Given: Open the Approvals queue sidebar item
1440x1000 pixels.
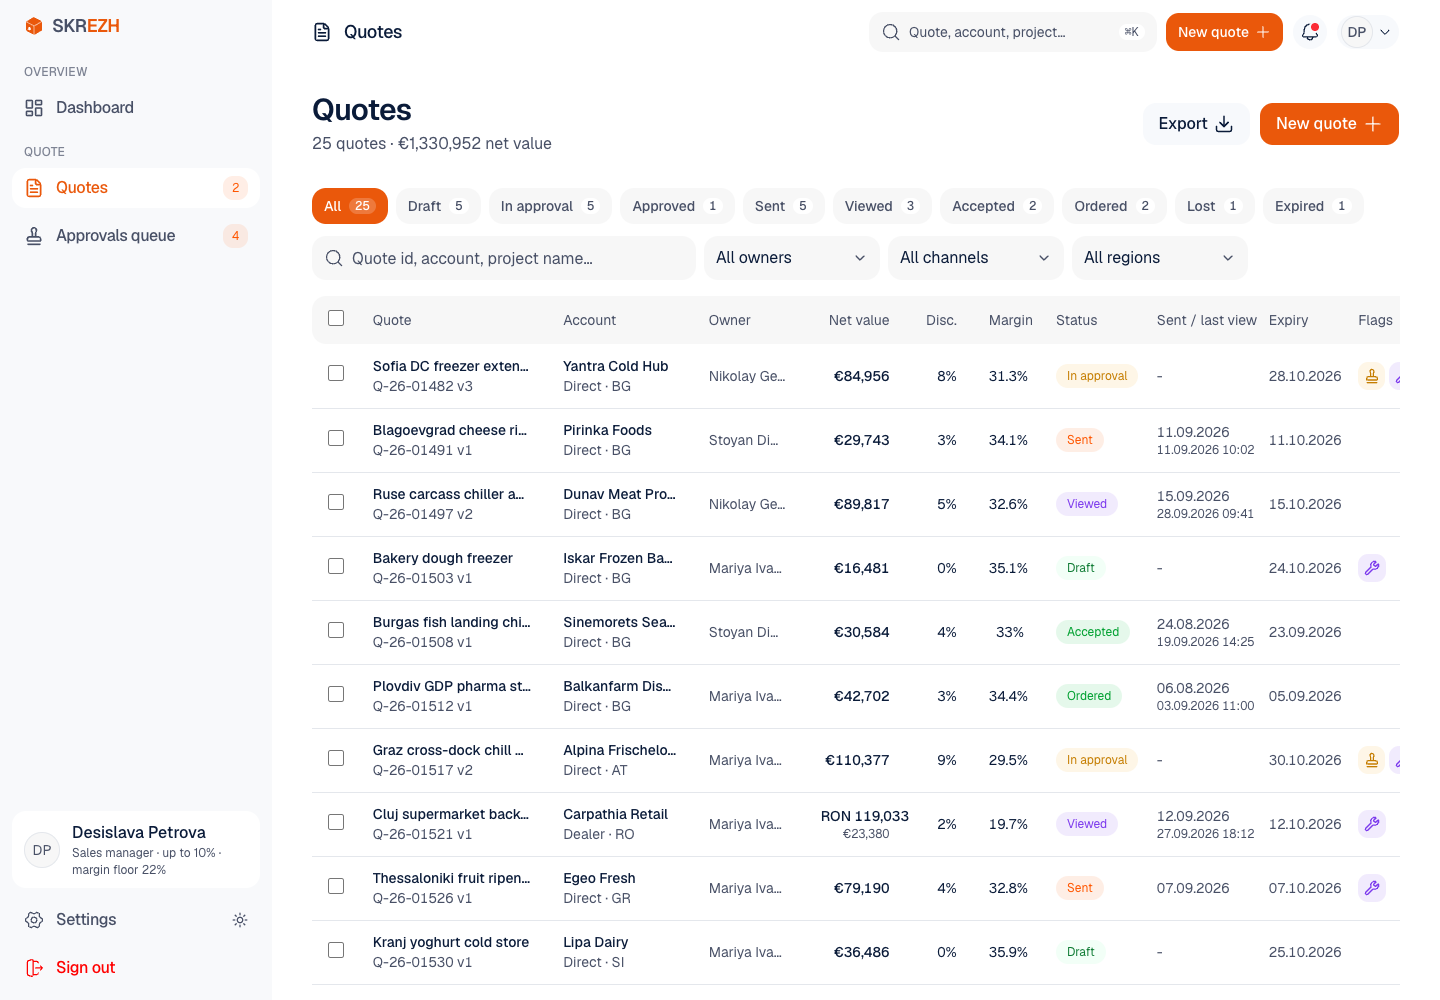Looking at the screenshot, I should point(136,236).
